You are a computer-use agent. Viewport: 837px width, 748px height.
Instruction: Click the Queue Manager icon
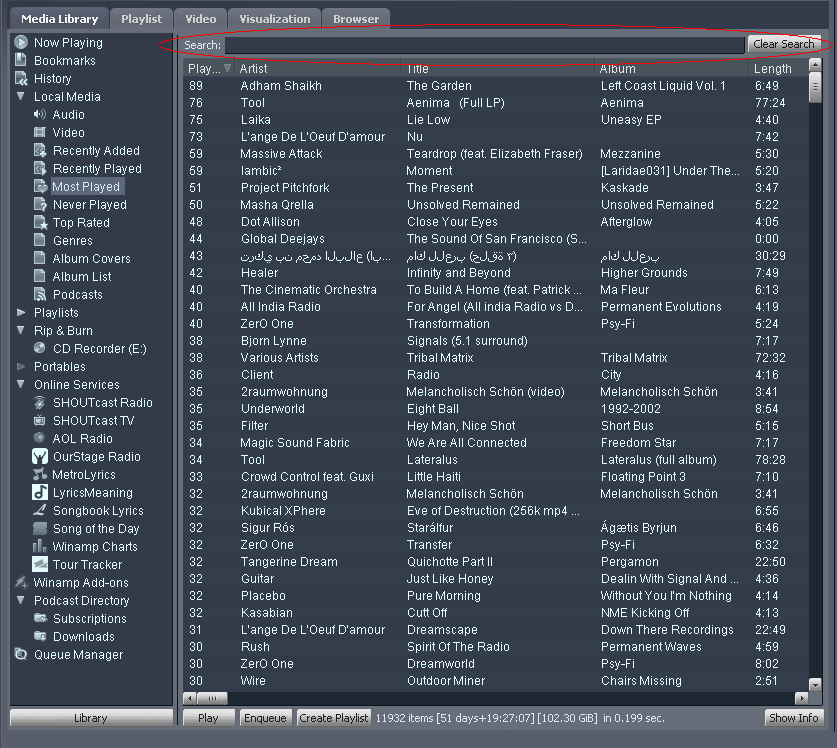click(x=21, y=654)
